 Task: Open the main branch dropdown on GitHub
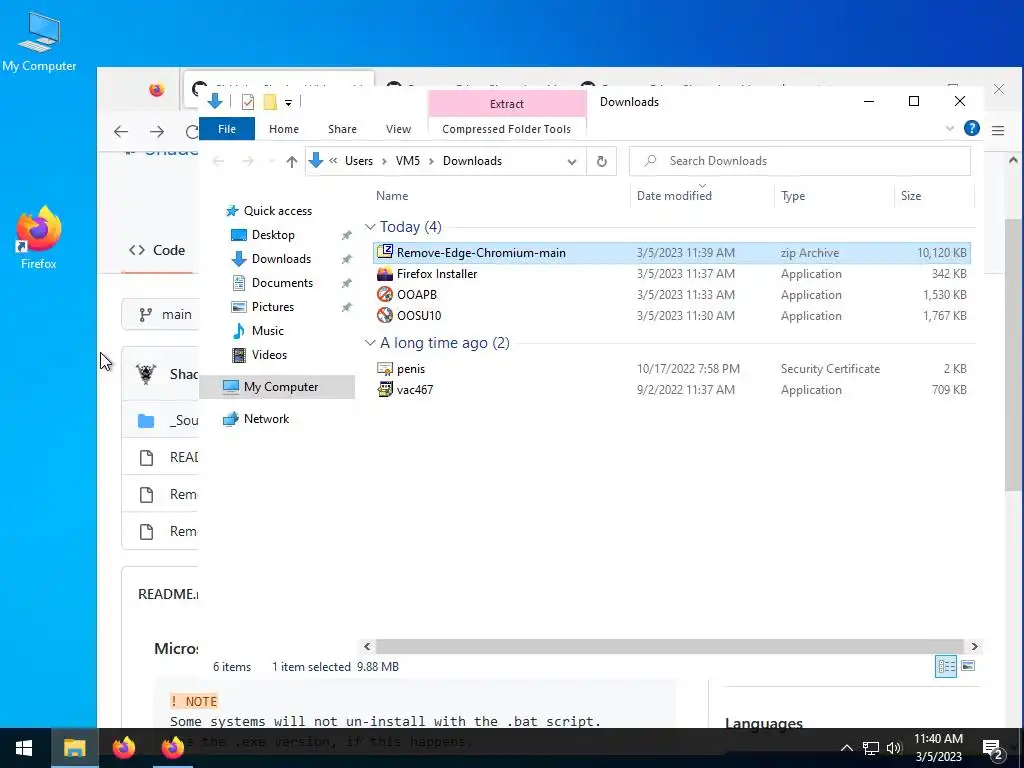(x=160, y=315)
